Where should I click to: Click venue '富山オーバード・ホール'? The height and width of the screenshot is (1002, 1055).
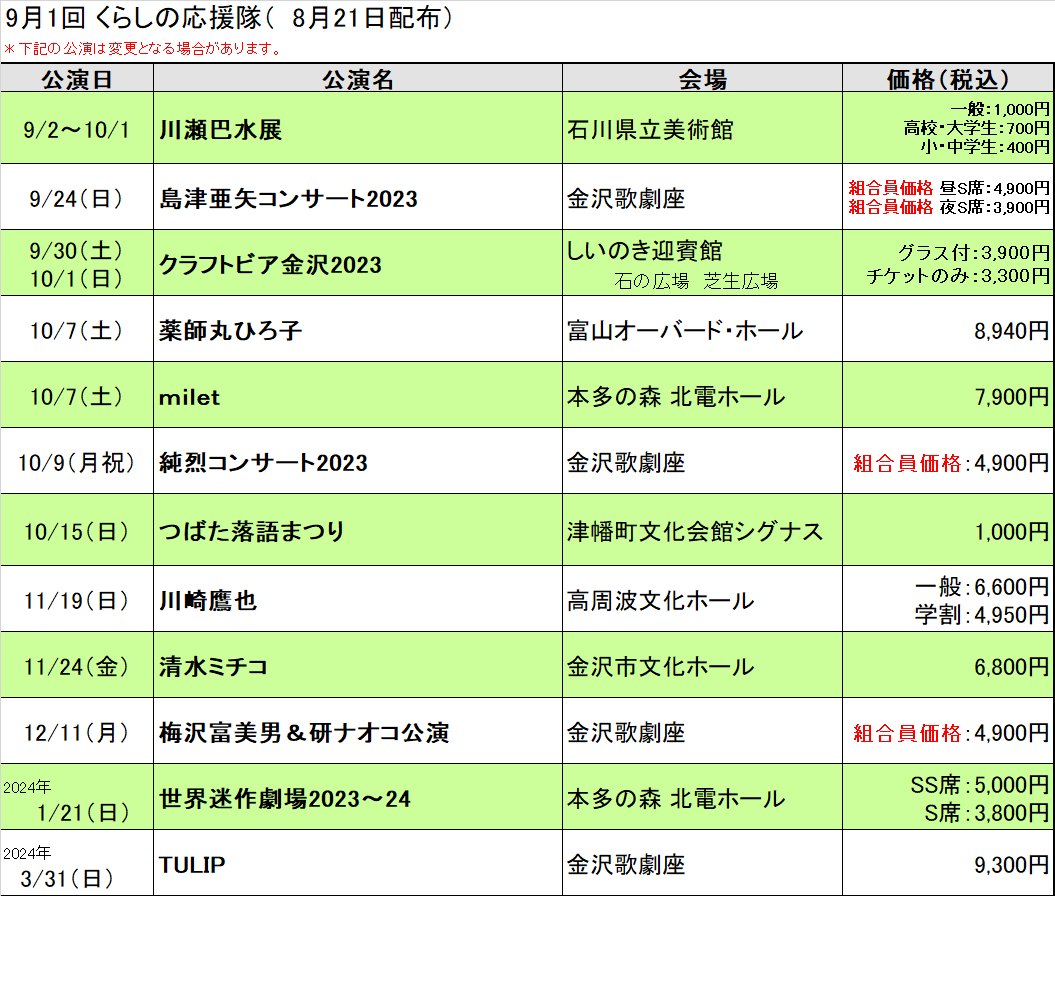coord(685,330)
